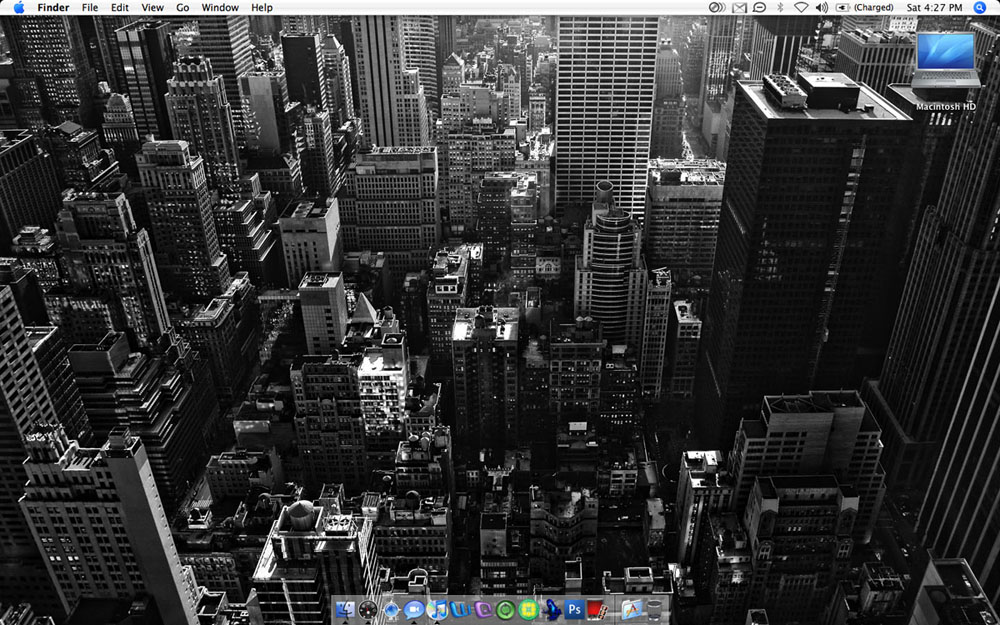The width and height of the screenshot is (1000, 625).
Task: Open Dashboard gauge icon in Dock
Action: point(368,610)
